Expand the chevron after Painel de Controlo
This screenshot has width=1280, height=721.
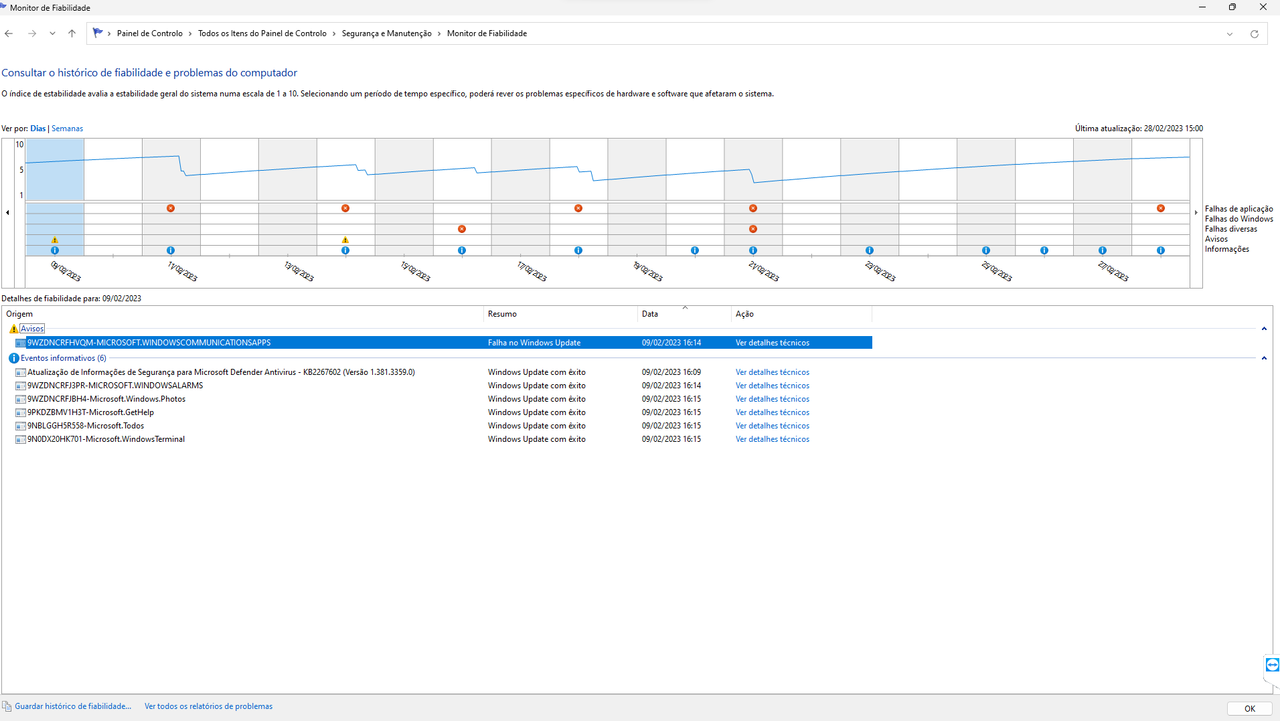190,33
